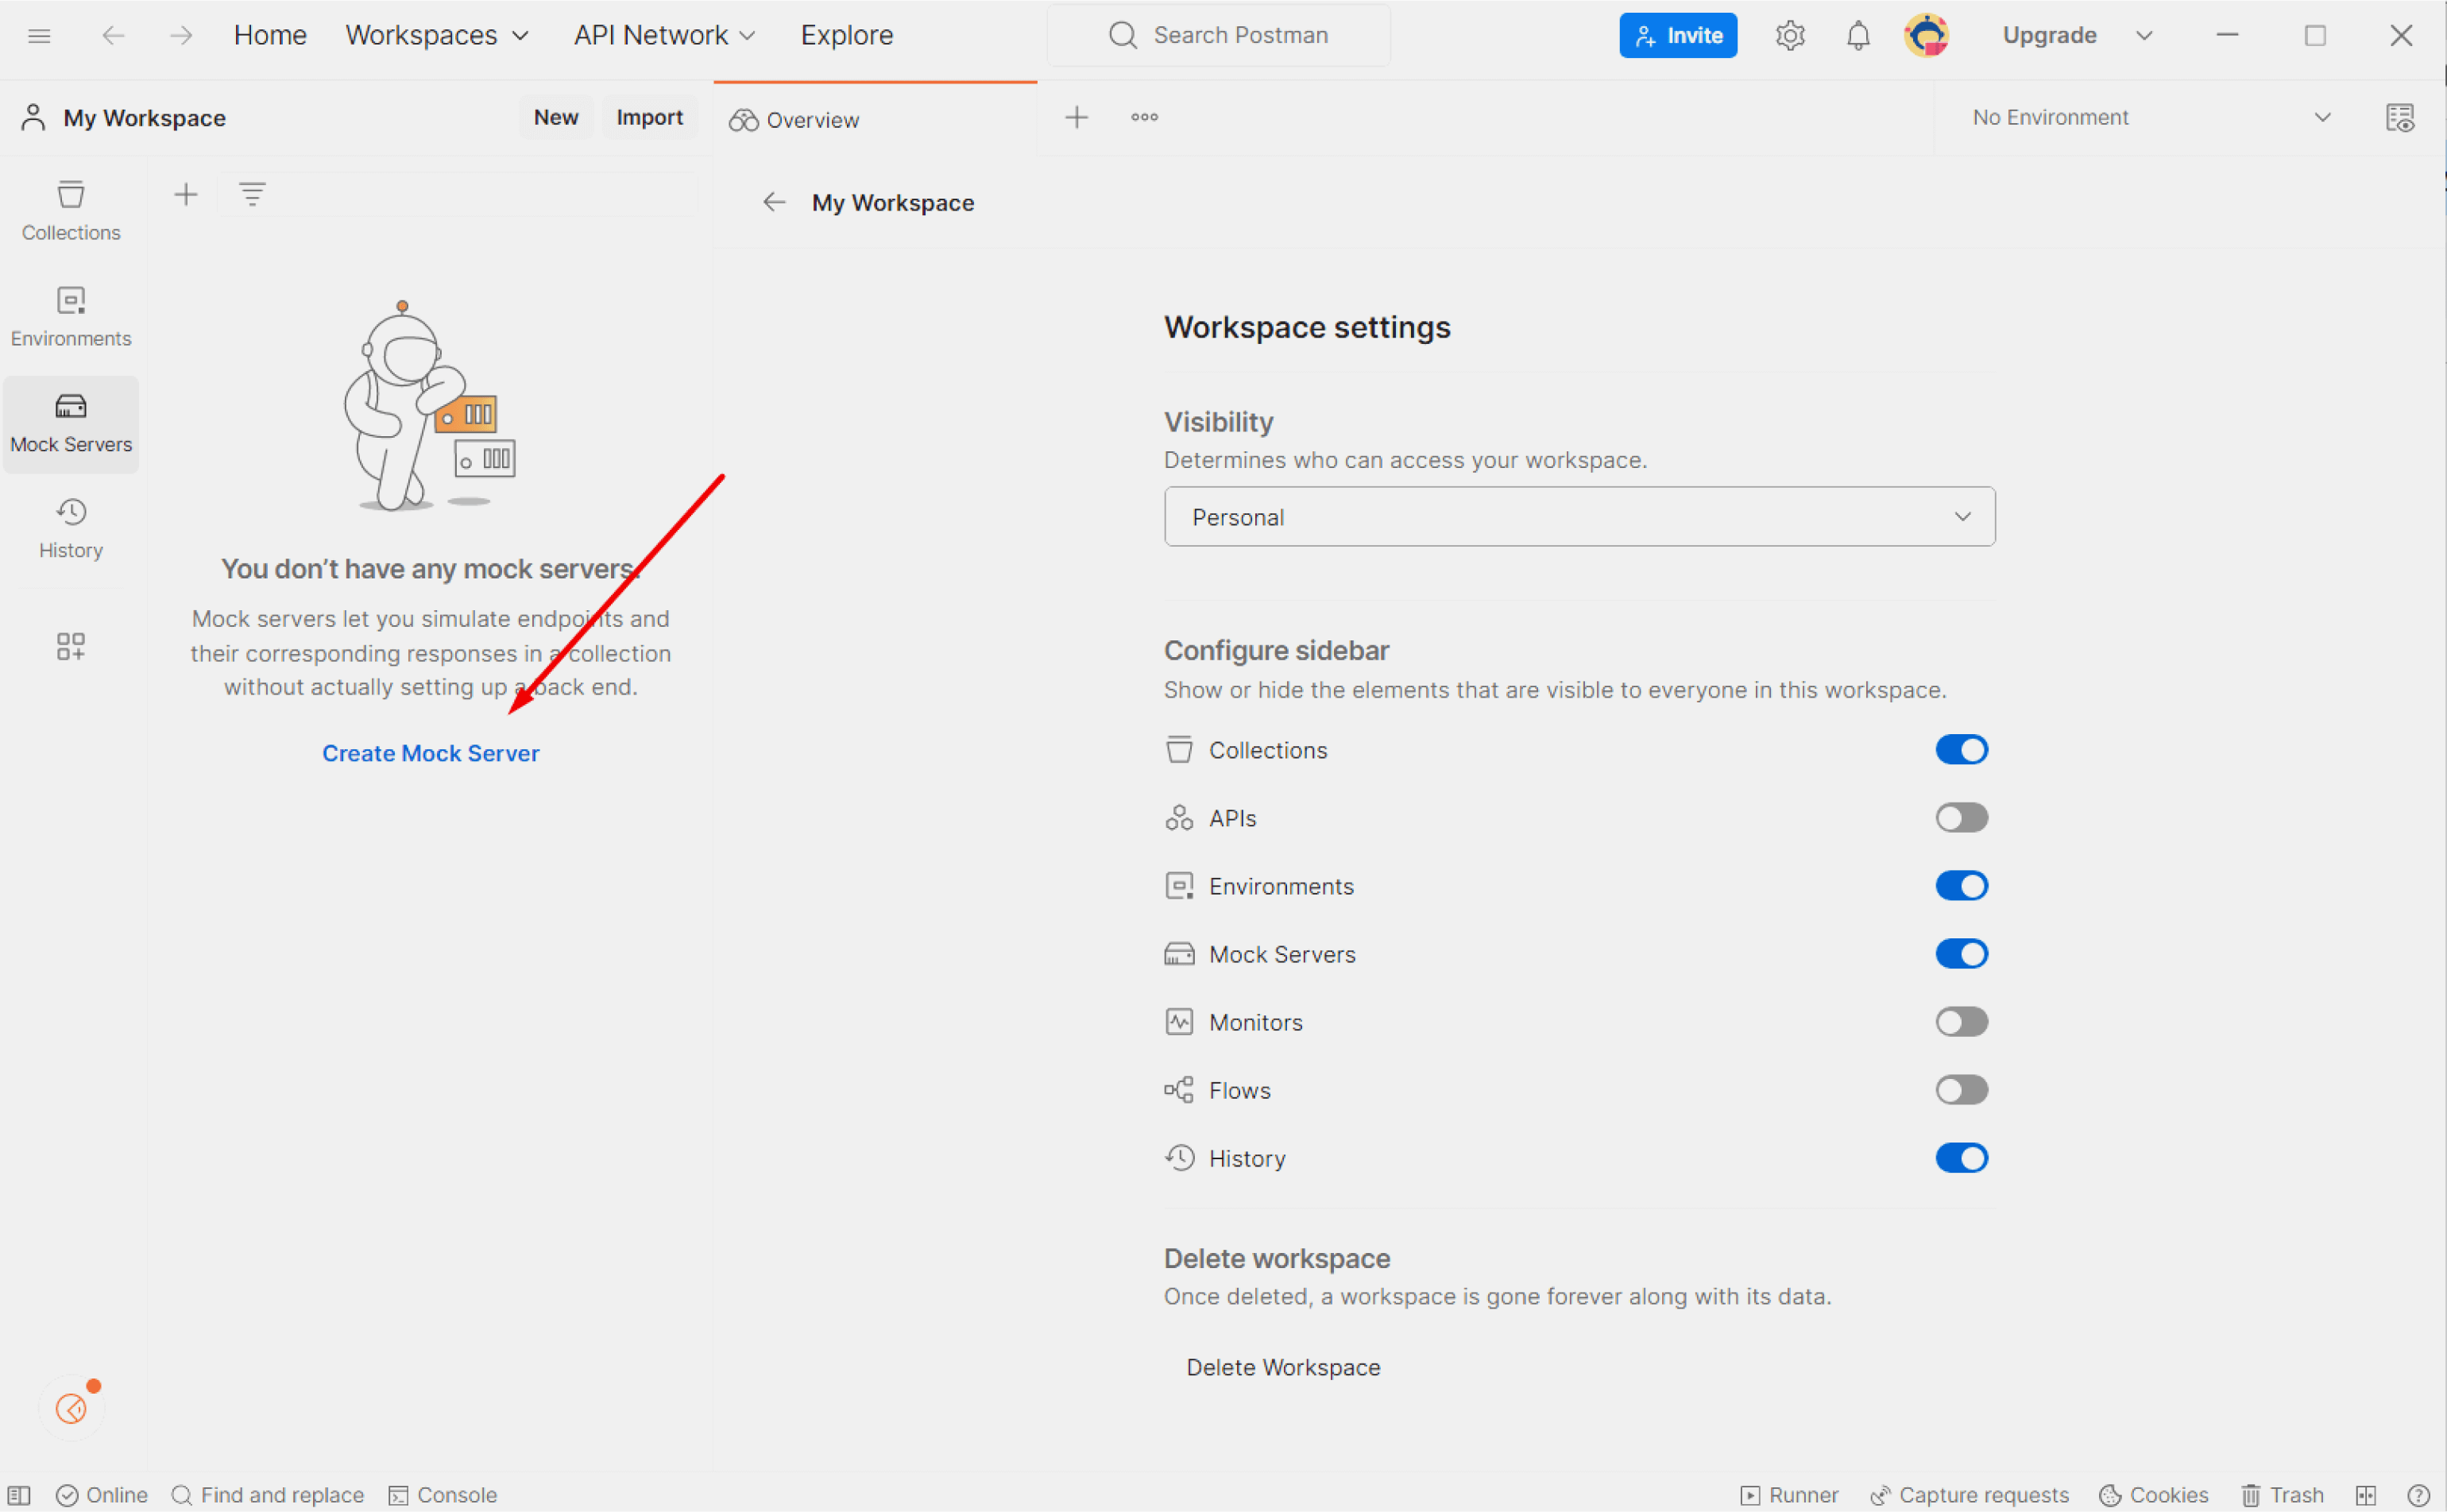2447x1512 pixels.
Task: Open the Visibility Personal dropdown
Action: 1579,517
